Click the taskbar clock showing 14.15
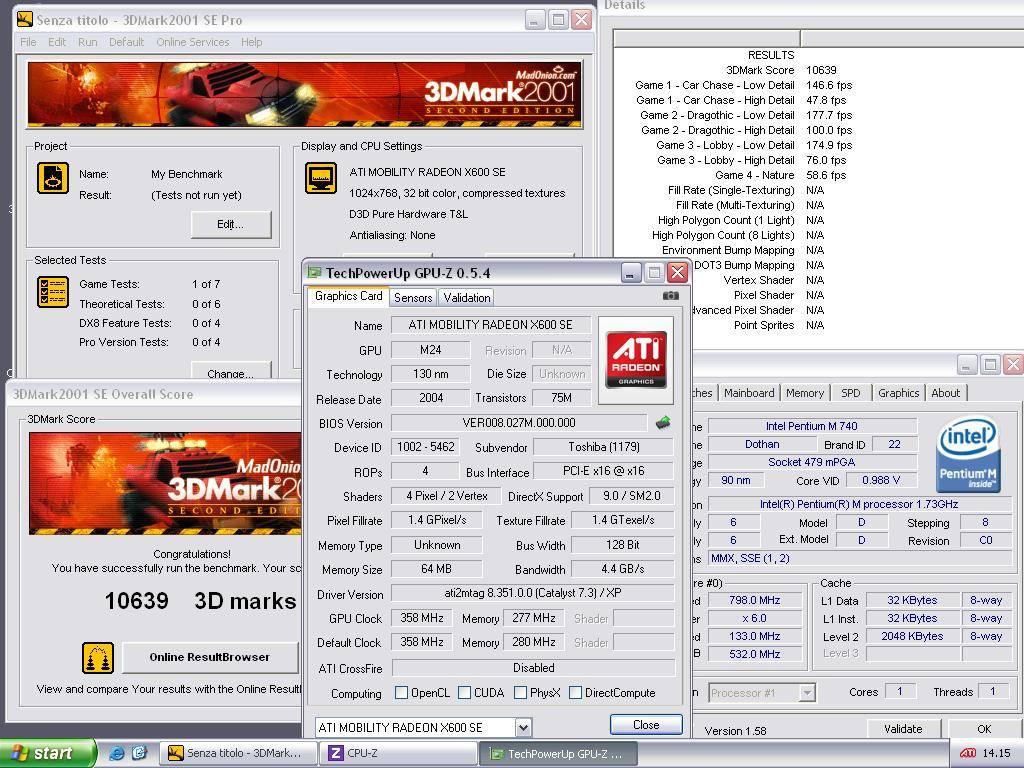The image size is (1024, 768). (996, 753)
